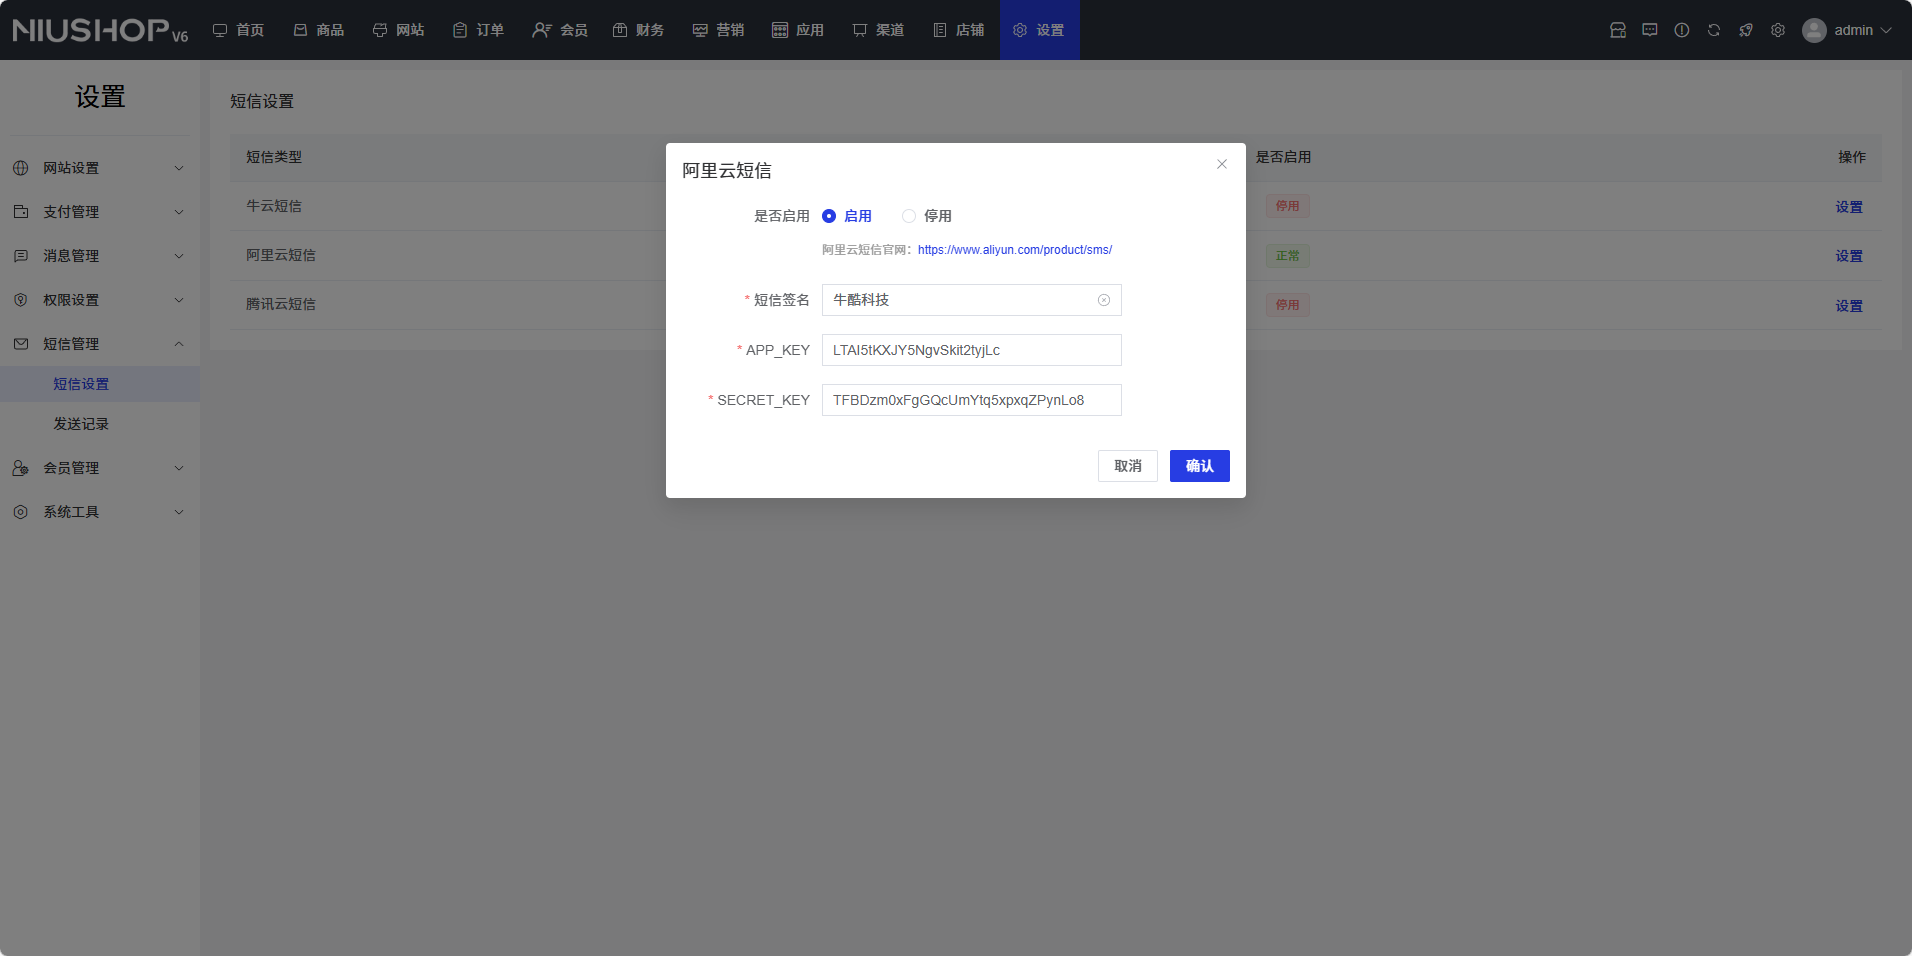Image resolution: width=1912 pixels, height=956 pixels.
Task: Clear the 短信签名 field with clear icon
Action: tap(1104, 300)
